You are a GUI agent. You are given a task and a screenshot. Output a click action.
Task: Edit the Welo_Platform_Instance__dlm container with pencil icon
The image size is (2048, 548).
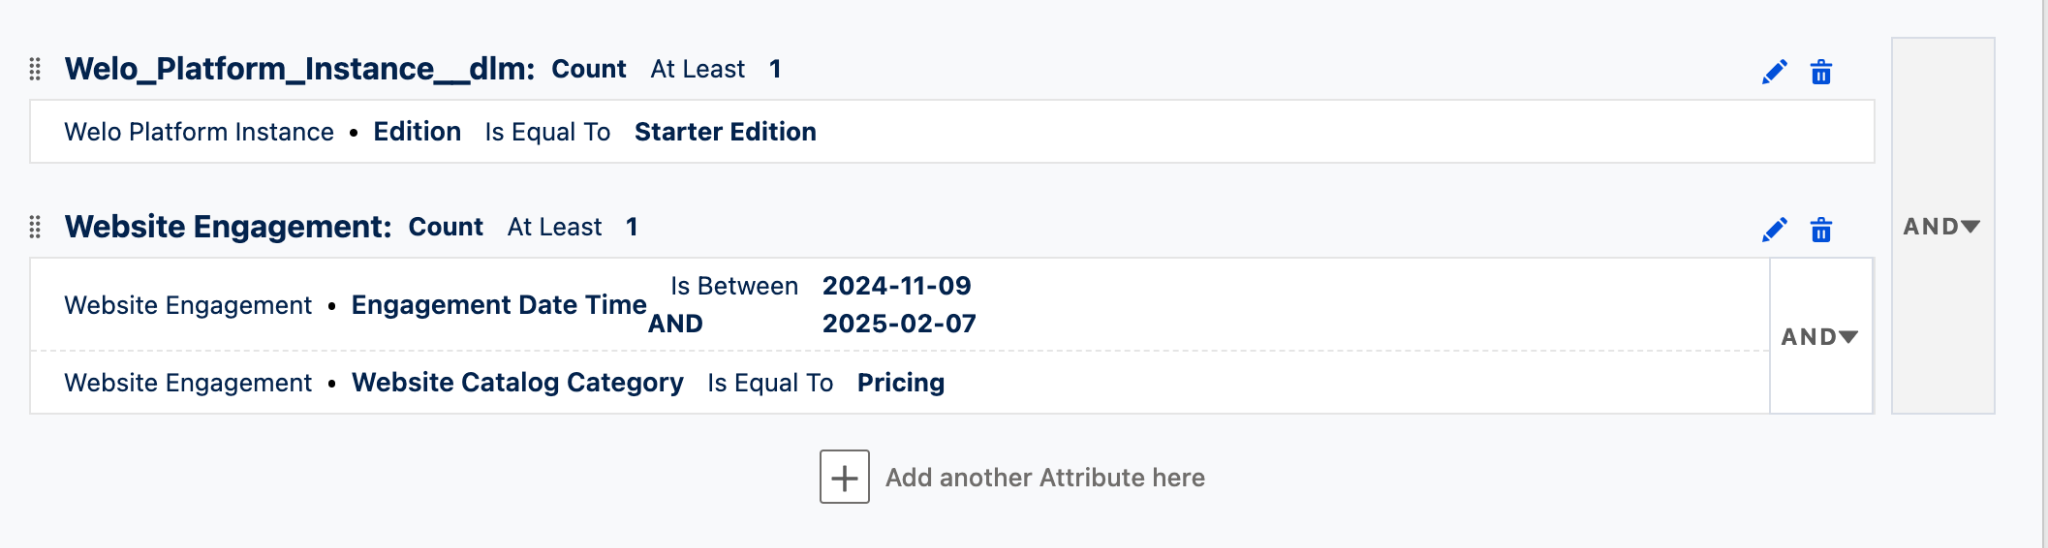1774,72
